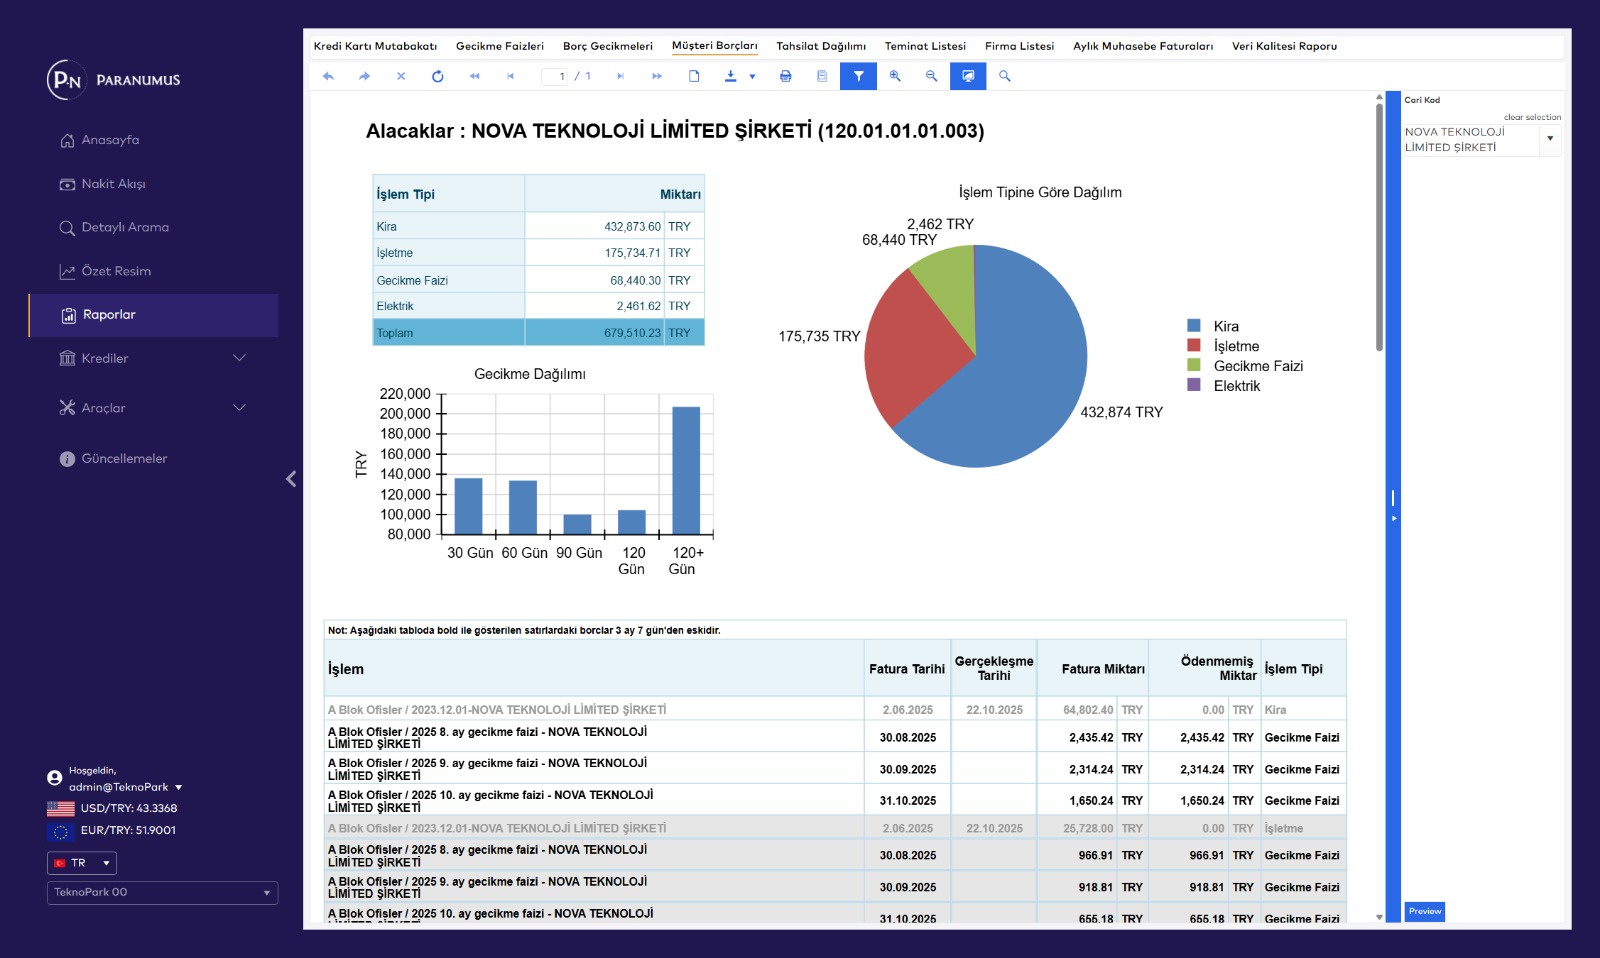Collapse the sidebar with the left chevron
The width and height of the screenshot is (1600, 958).
pyautogui.click(x=291, y=479)
